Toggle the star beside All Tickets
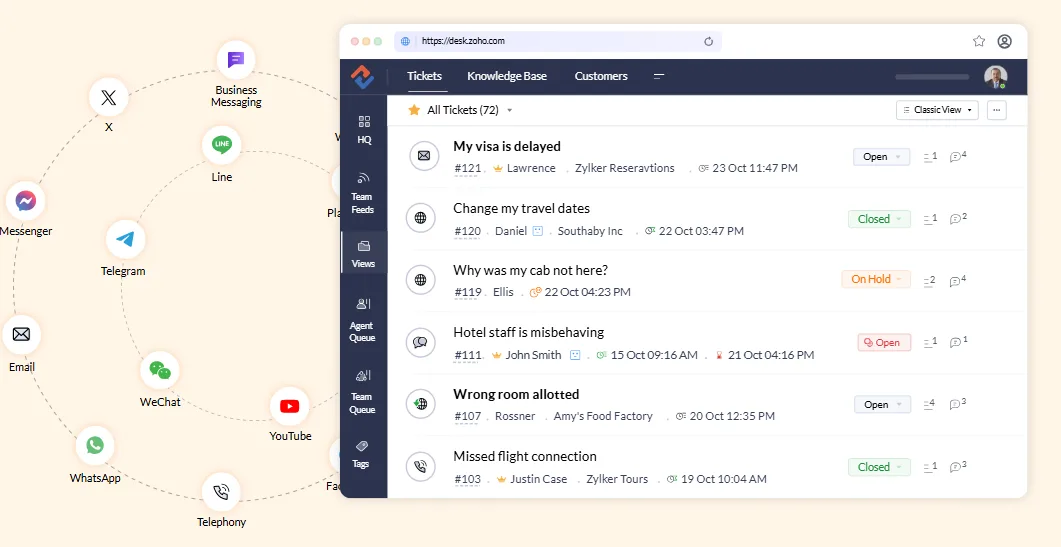 point(414,110)
